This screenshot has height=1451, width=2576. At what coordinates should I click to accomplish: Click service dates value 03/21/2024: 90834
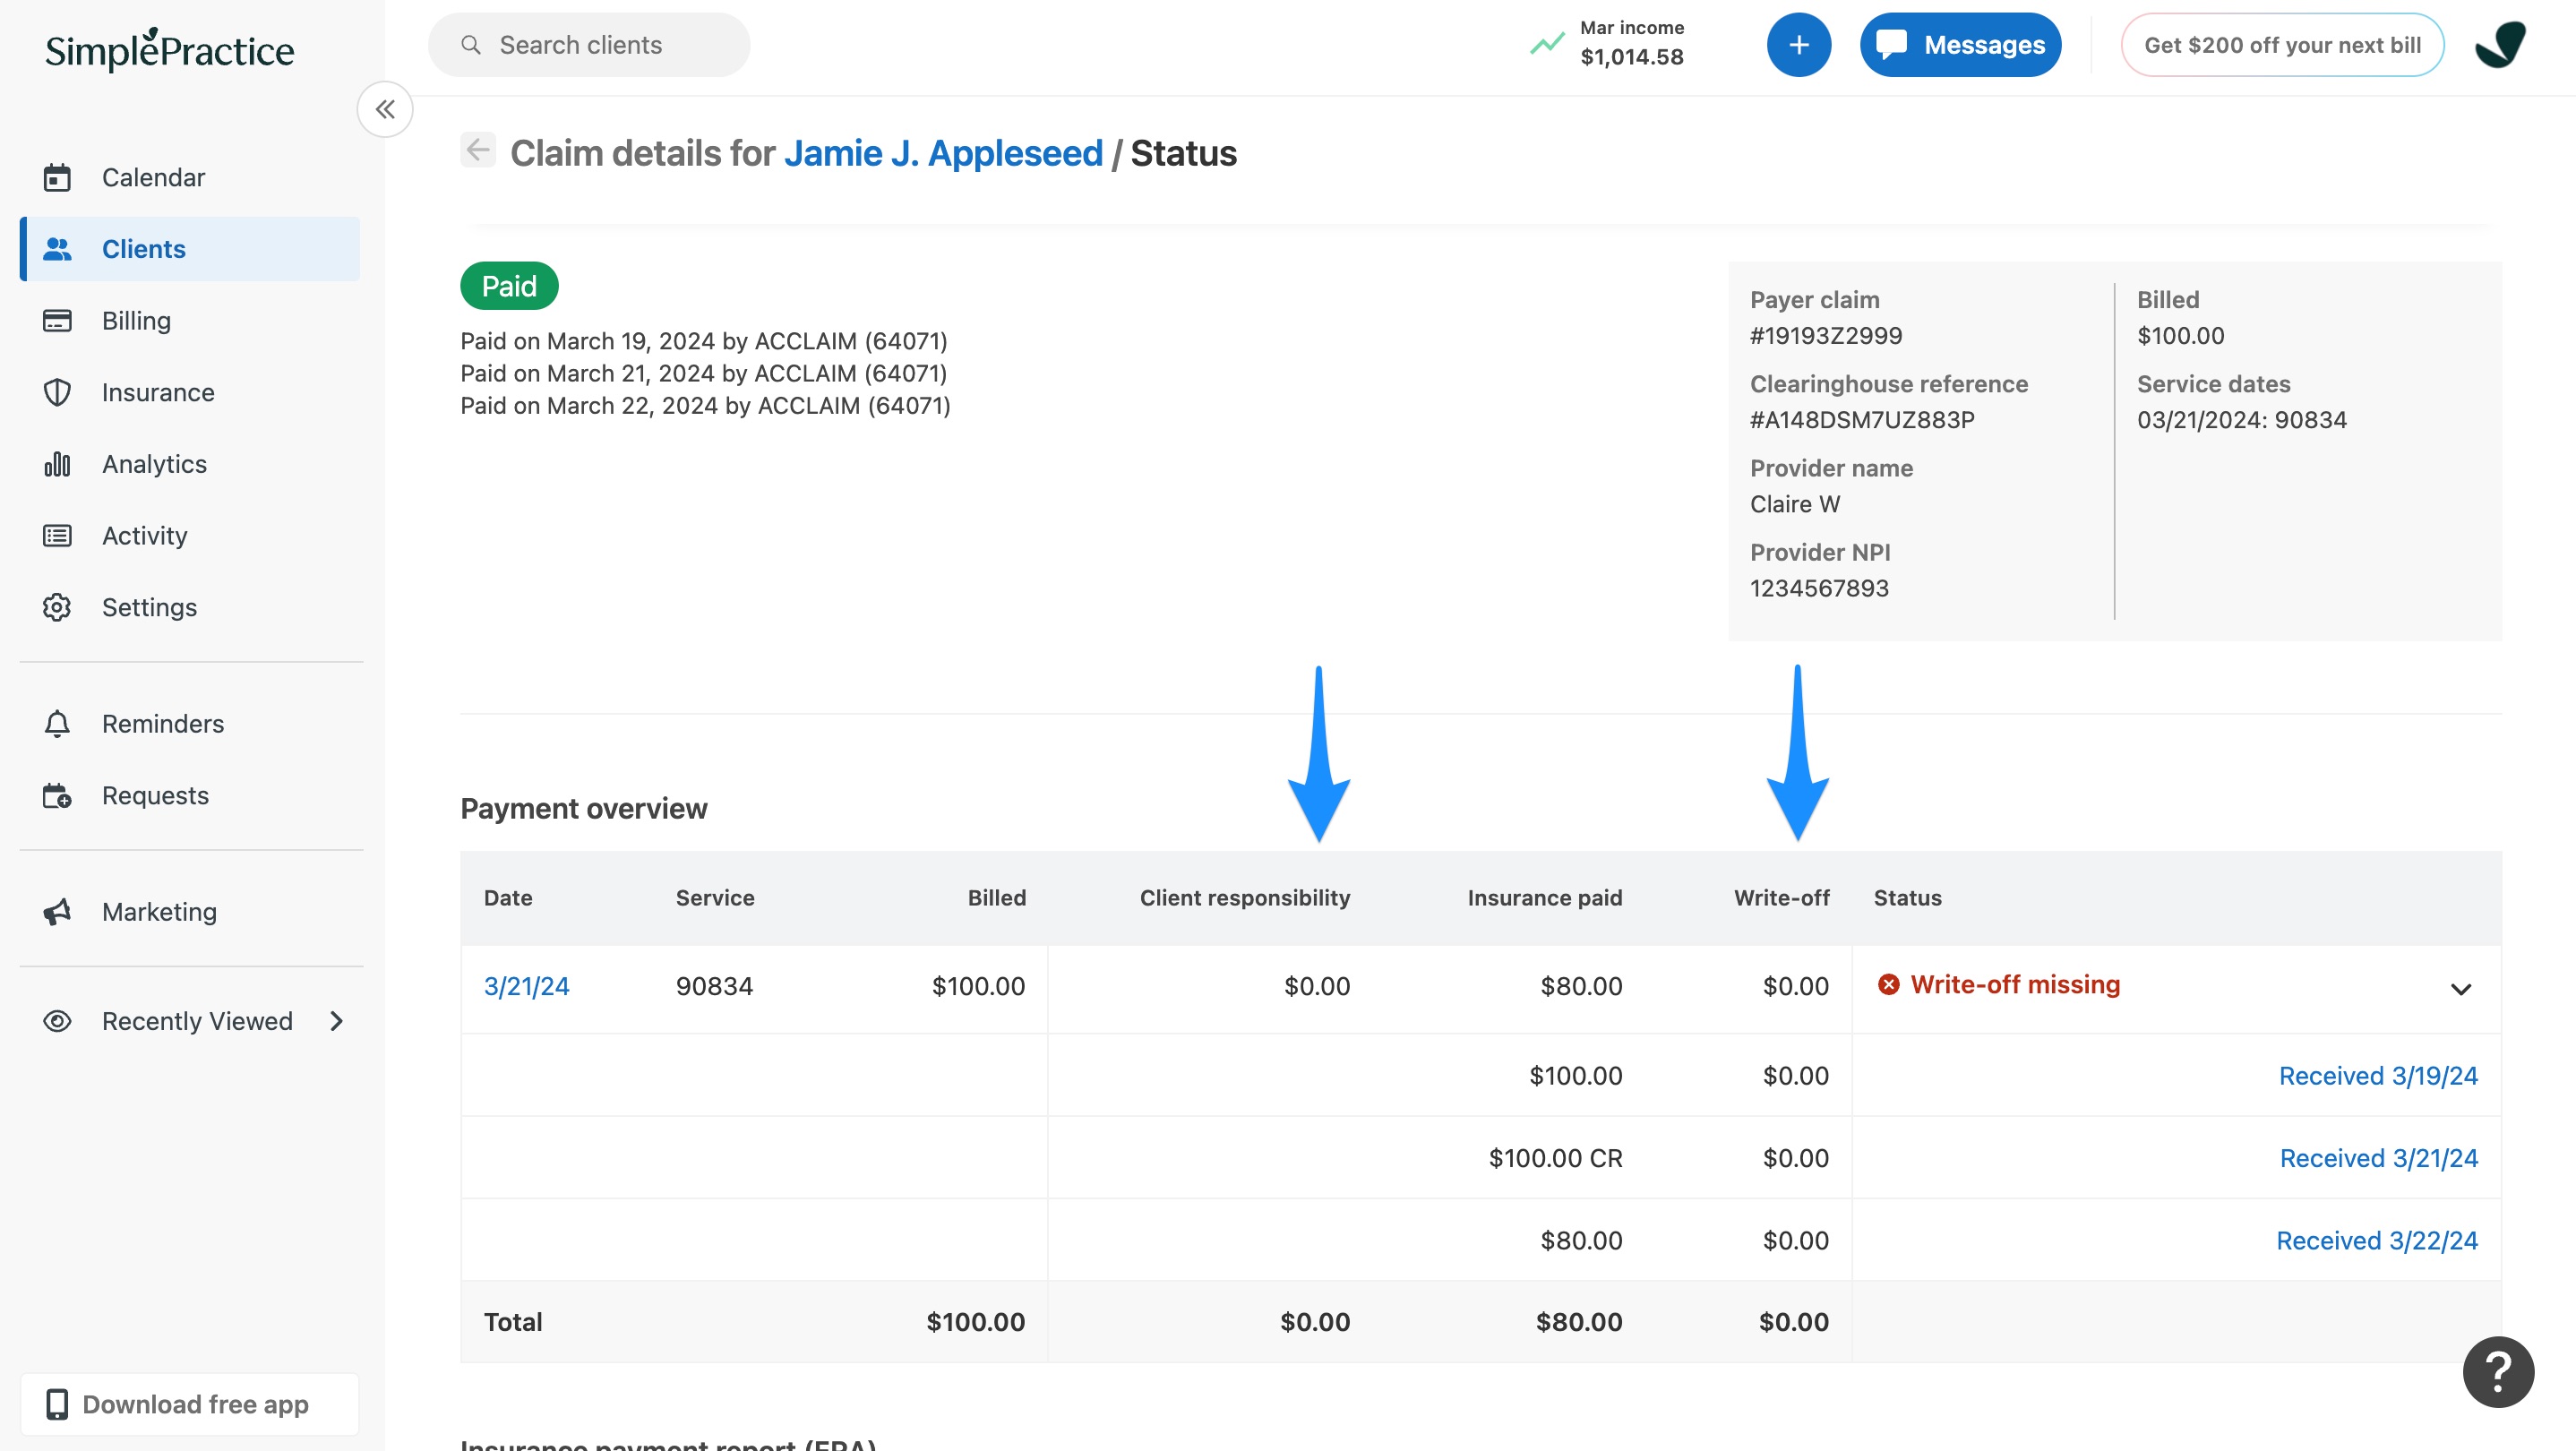[x=2241, y=419]
